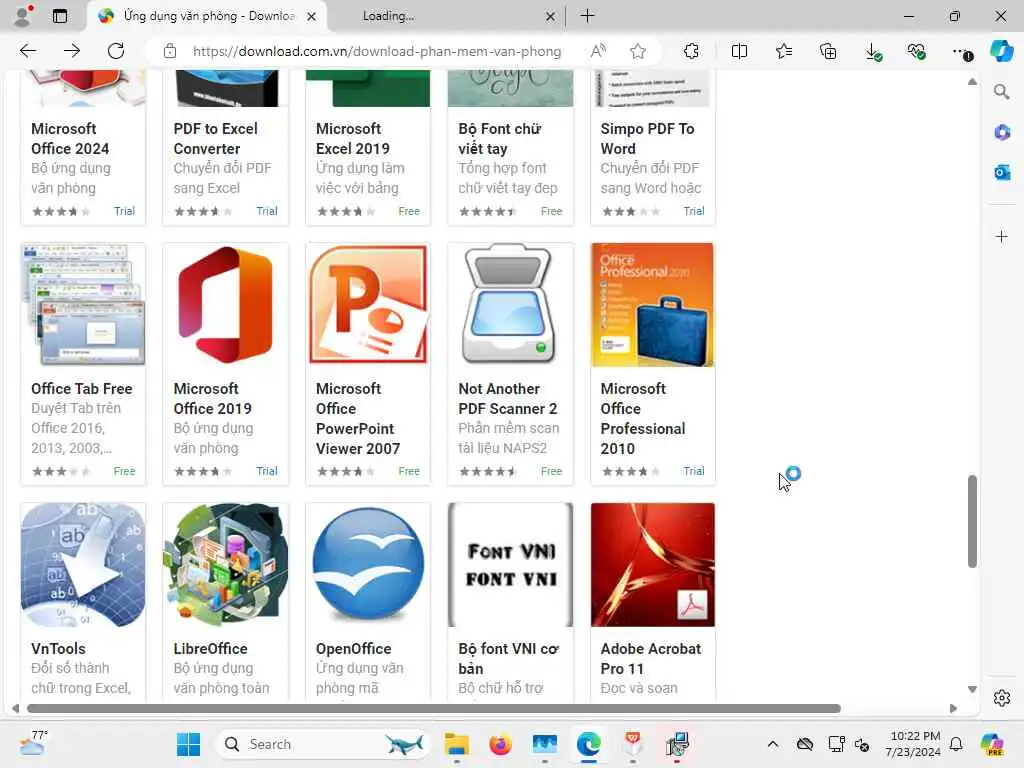Open the LibreOffice title link
This screenshot has width=1024, height=768.
(x=210, y=648)
